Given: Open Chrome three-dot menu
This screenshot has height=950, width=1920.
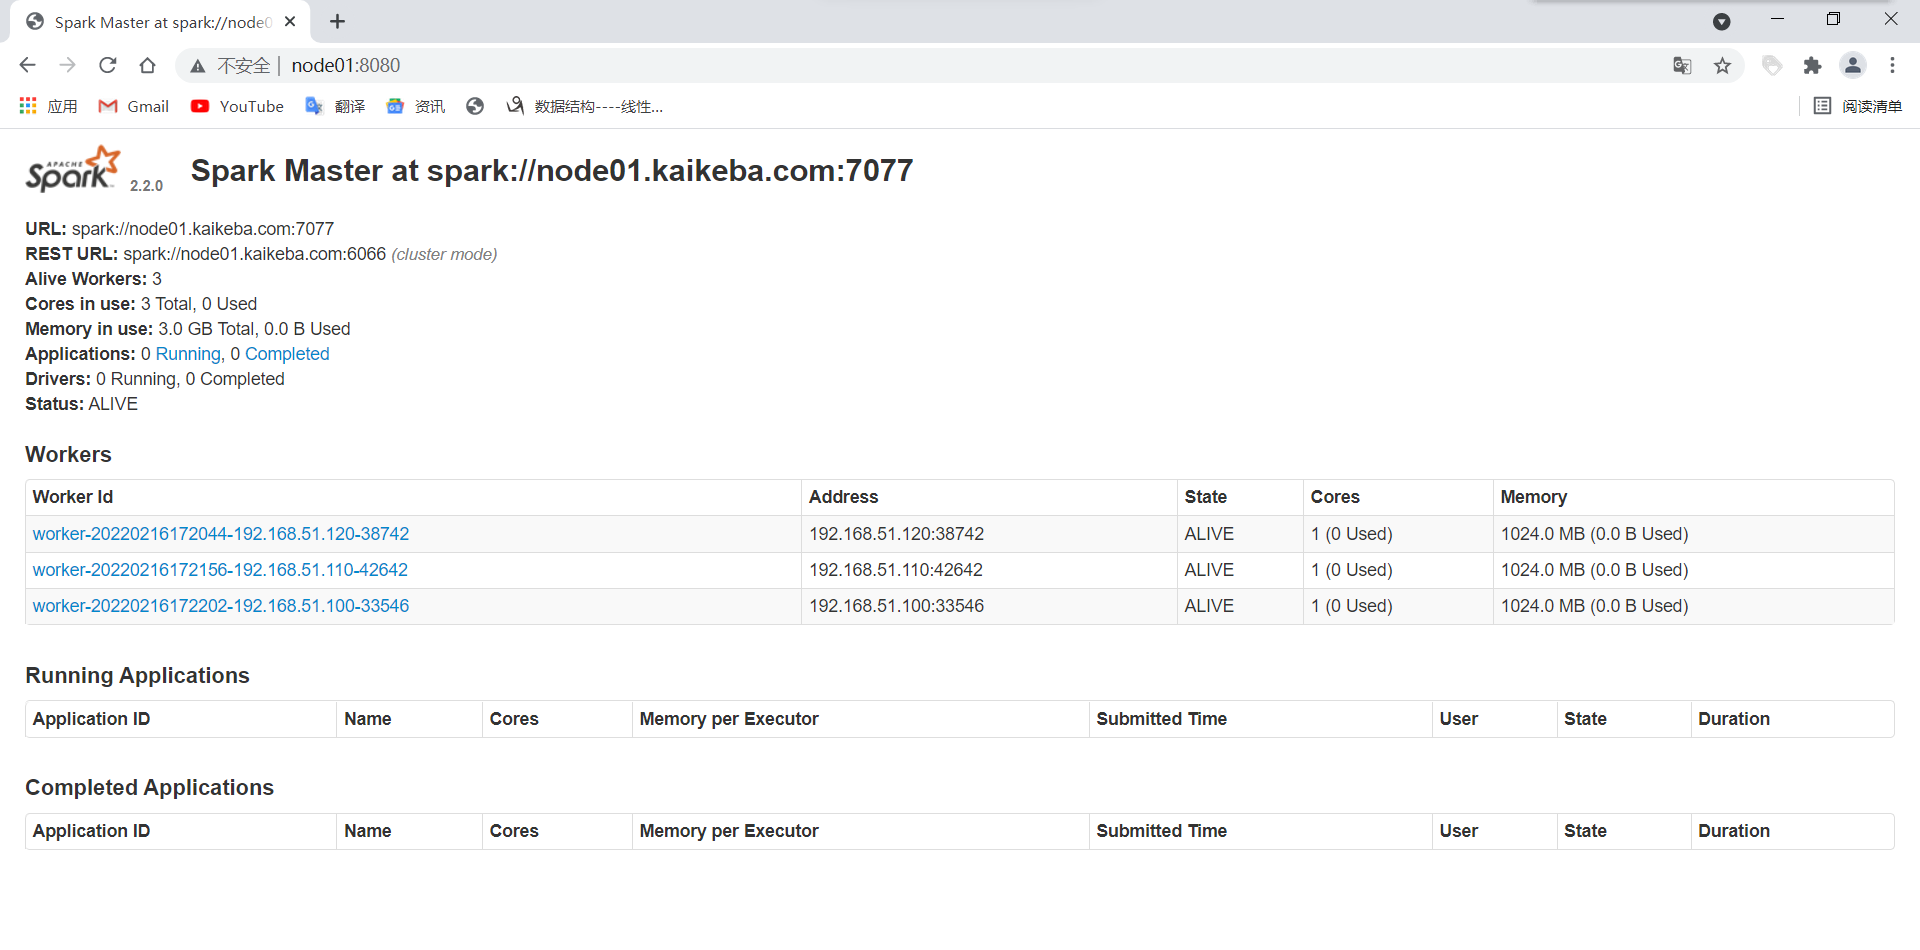Looking at the screenshot, I should (x=1892, y=65).
